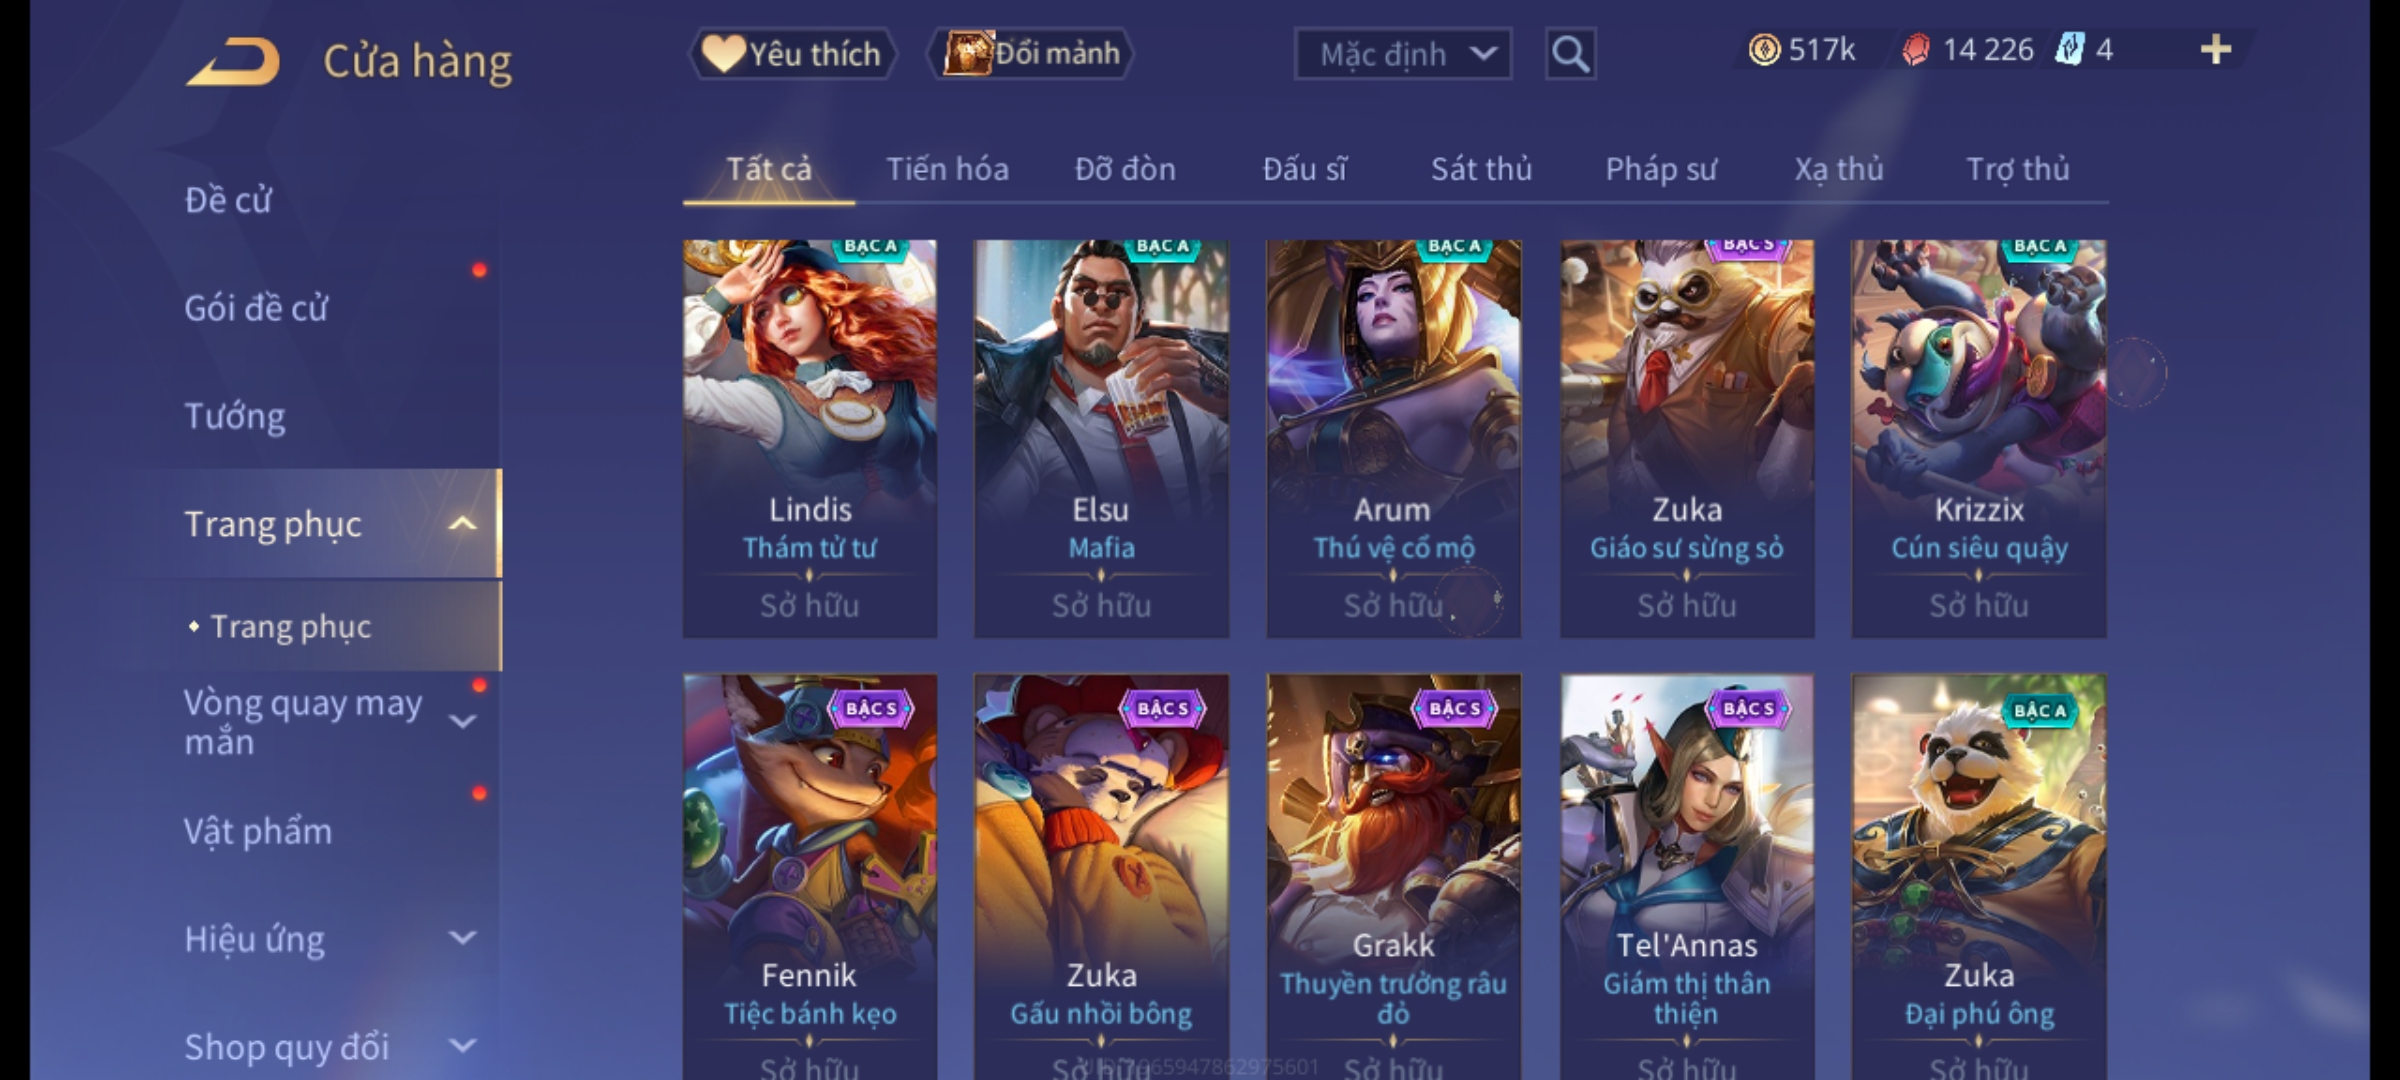The height and width of the screenshot is (1080, 2400).
Task: Click the heart icon on Yêu thích
Action: (x=722, y=53)
